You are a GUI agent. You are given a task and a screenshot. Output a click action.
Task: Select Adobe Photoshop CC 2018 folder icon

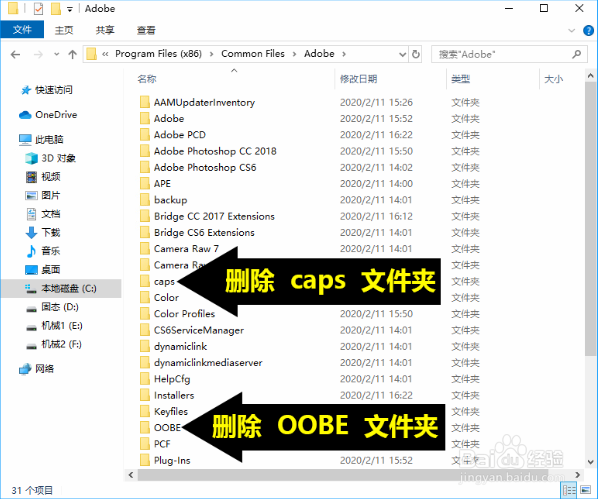[x=145, y=151]
